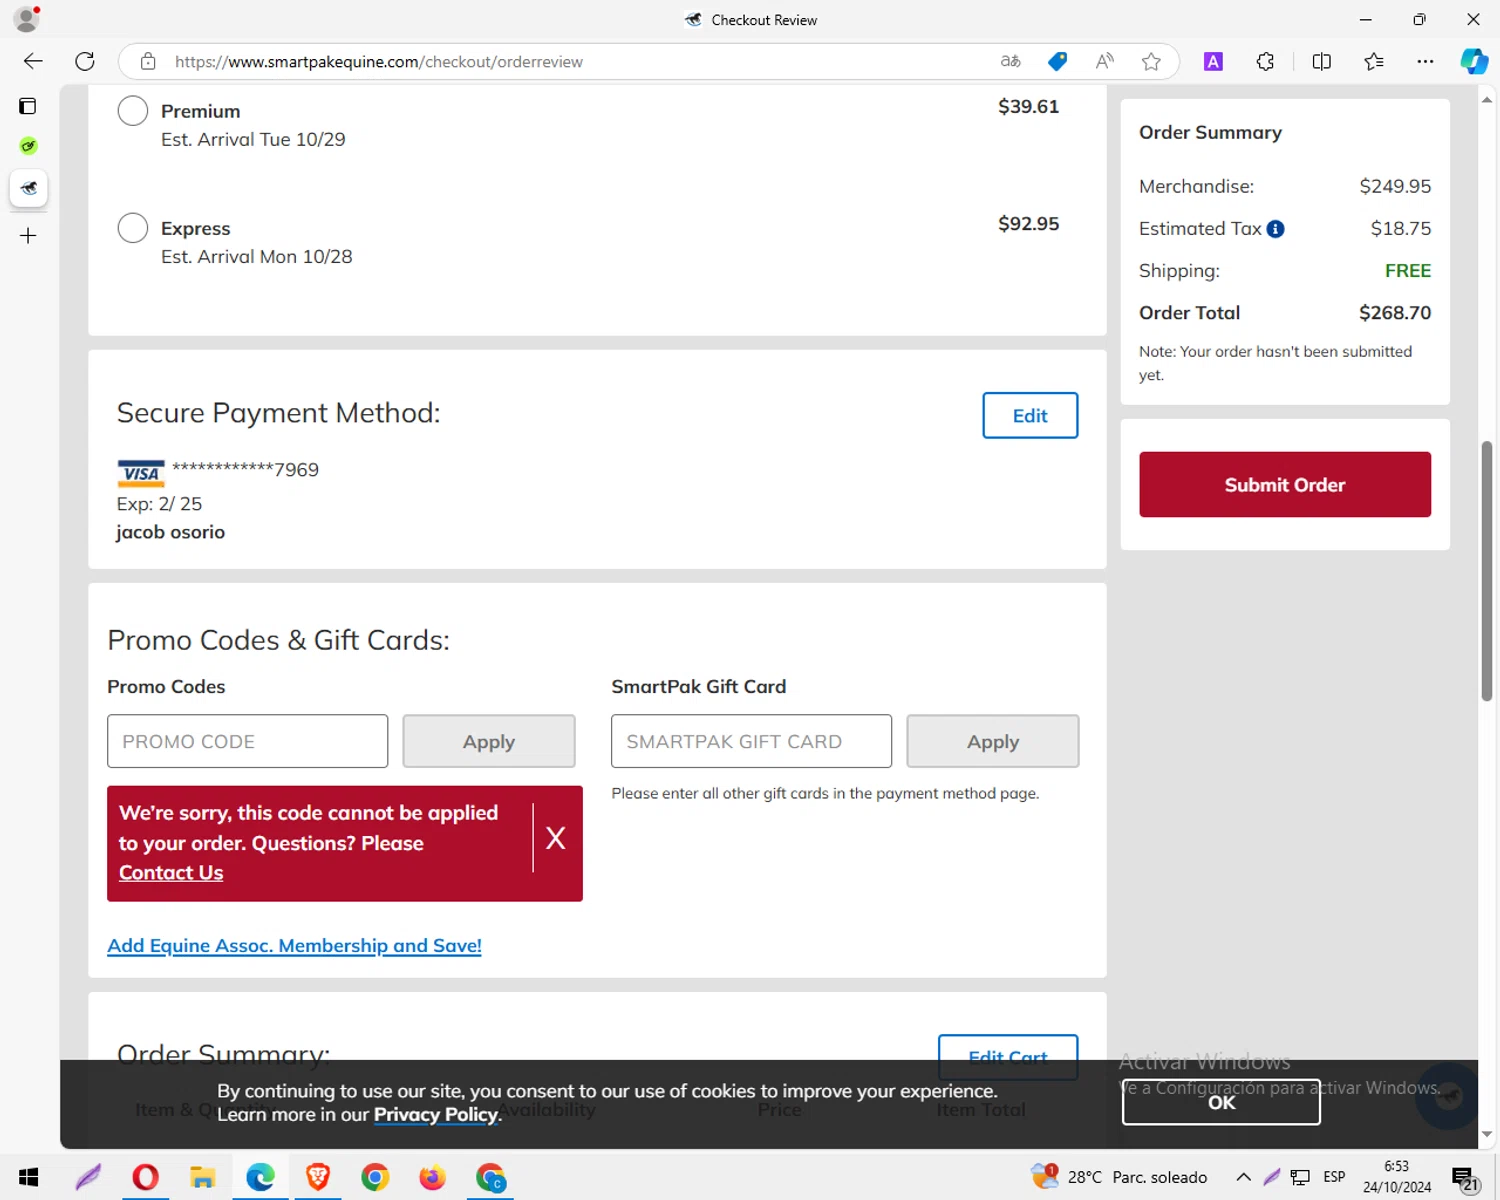
Task: Click the $268.70 order total value
Action: (x=1395, y=313)
